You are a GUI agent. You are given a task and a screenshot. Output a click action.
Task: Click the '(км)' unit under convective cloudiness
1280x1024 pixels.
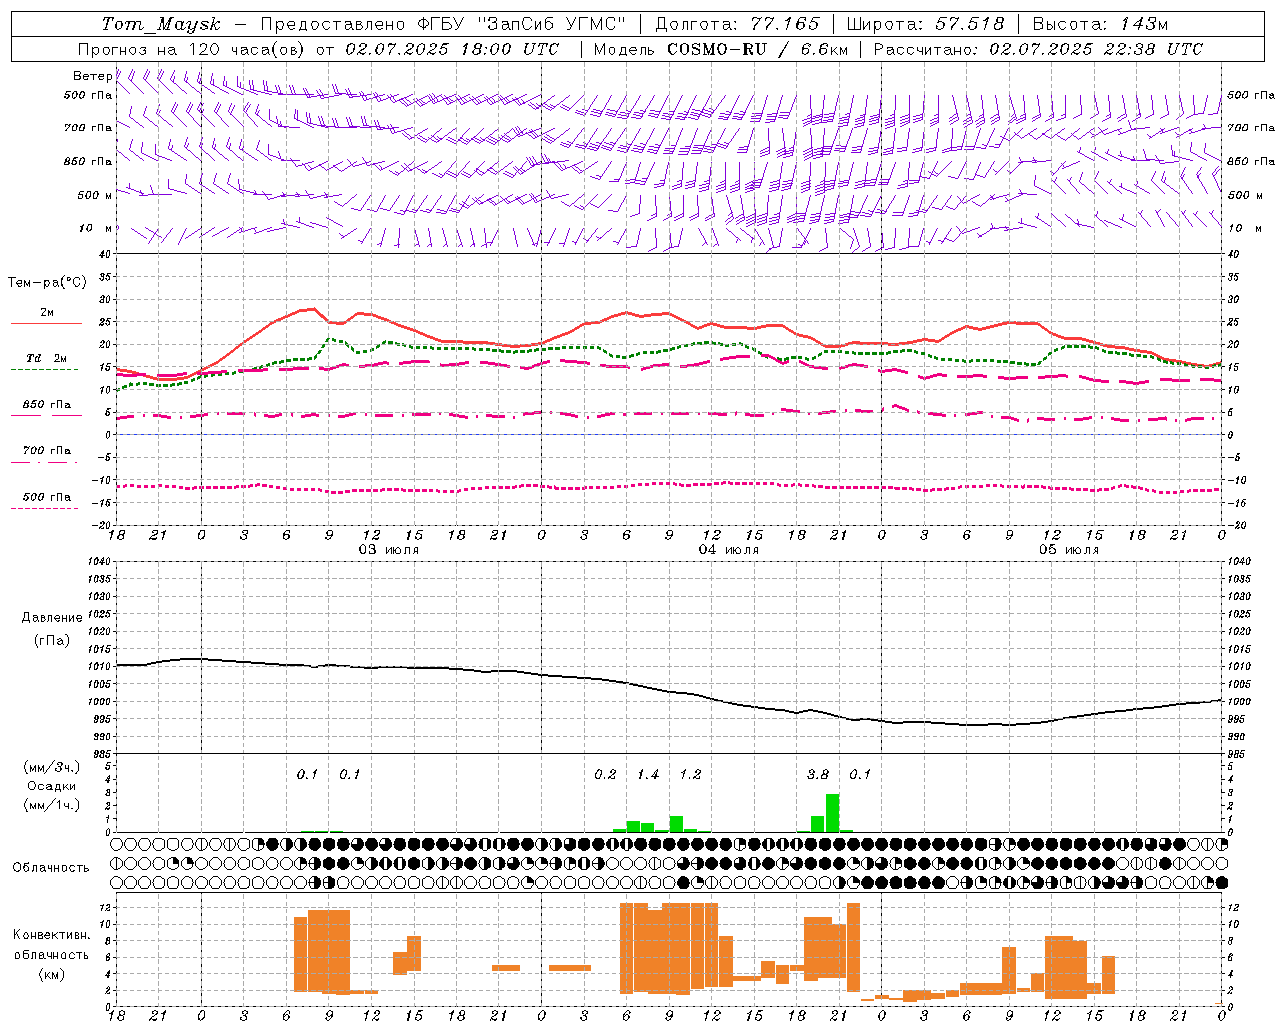[51, 974]
